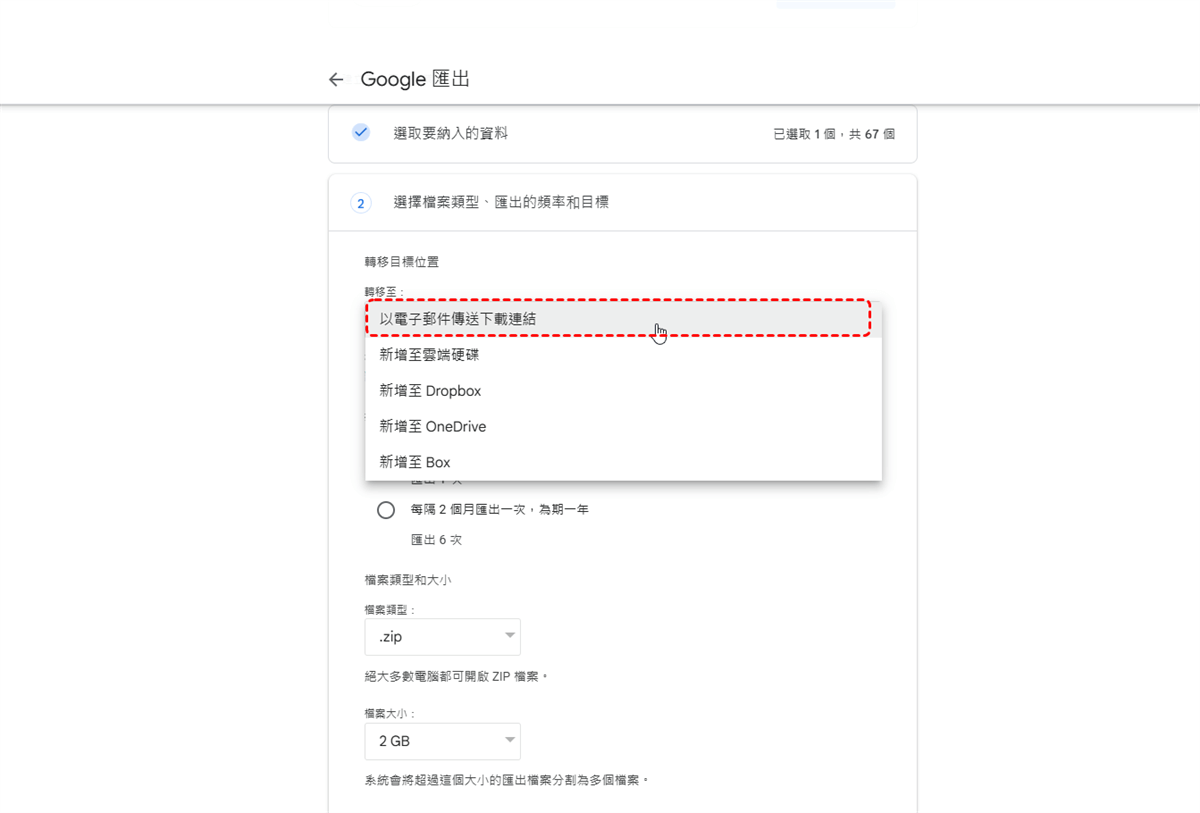Click the 選擇檔案類型、匯出的頻率和目標 header
The height and width of the screenshot is (813, 1200).
(501, 203)
